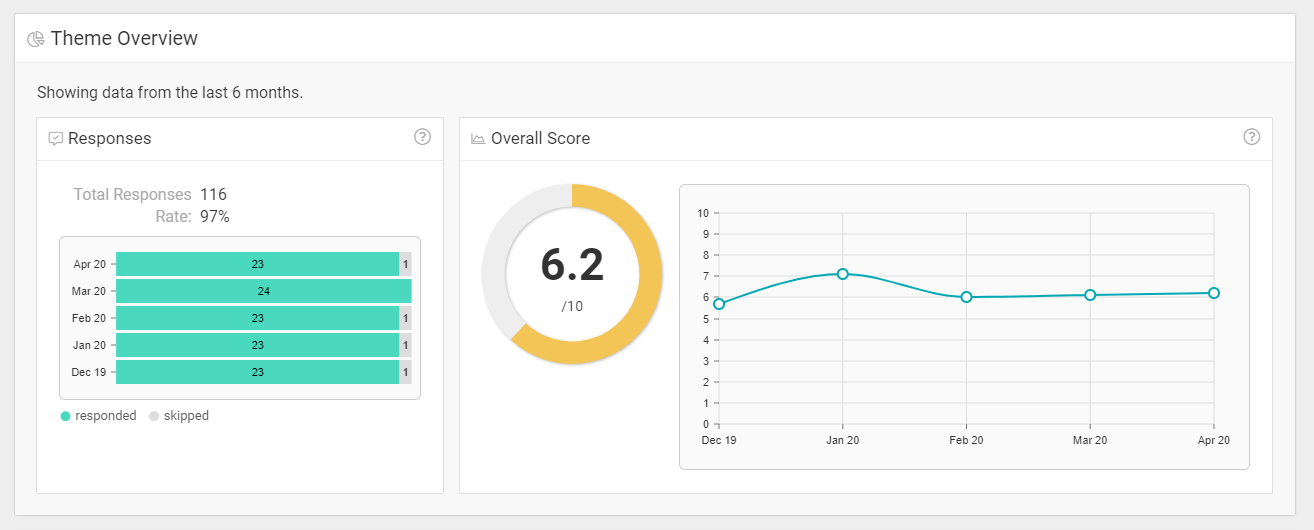
Task: Click the Jan 20 peak data point
Action: (x=843, y=274)
